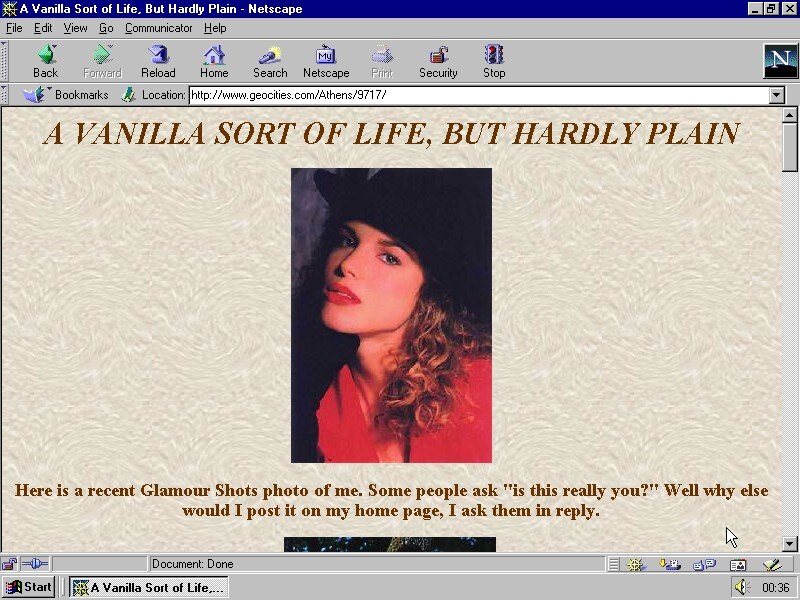Viewport: 800px width, 600px height.
Task: Click the vertical scrollbar thumb
Action: click(x=789, y=147)
